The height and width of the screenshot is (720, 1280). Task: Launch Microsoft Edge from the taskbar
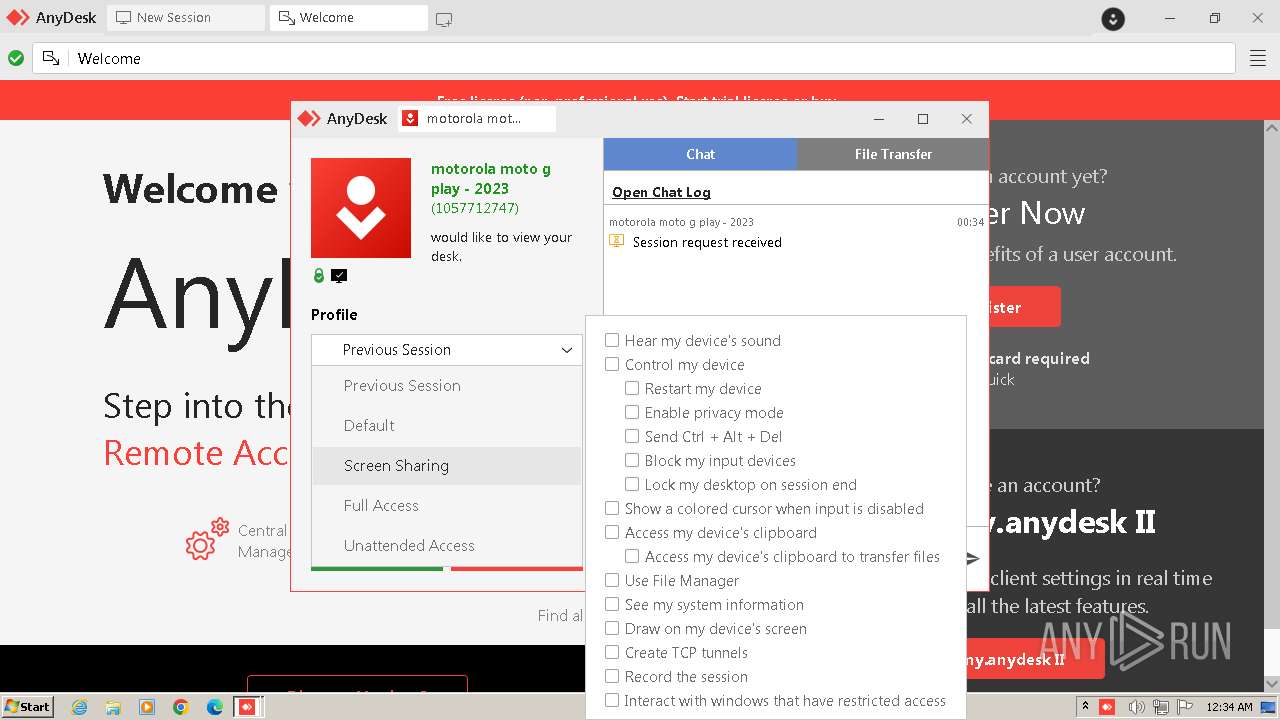tap(215, 707)
